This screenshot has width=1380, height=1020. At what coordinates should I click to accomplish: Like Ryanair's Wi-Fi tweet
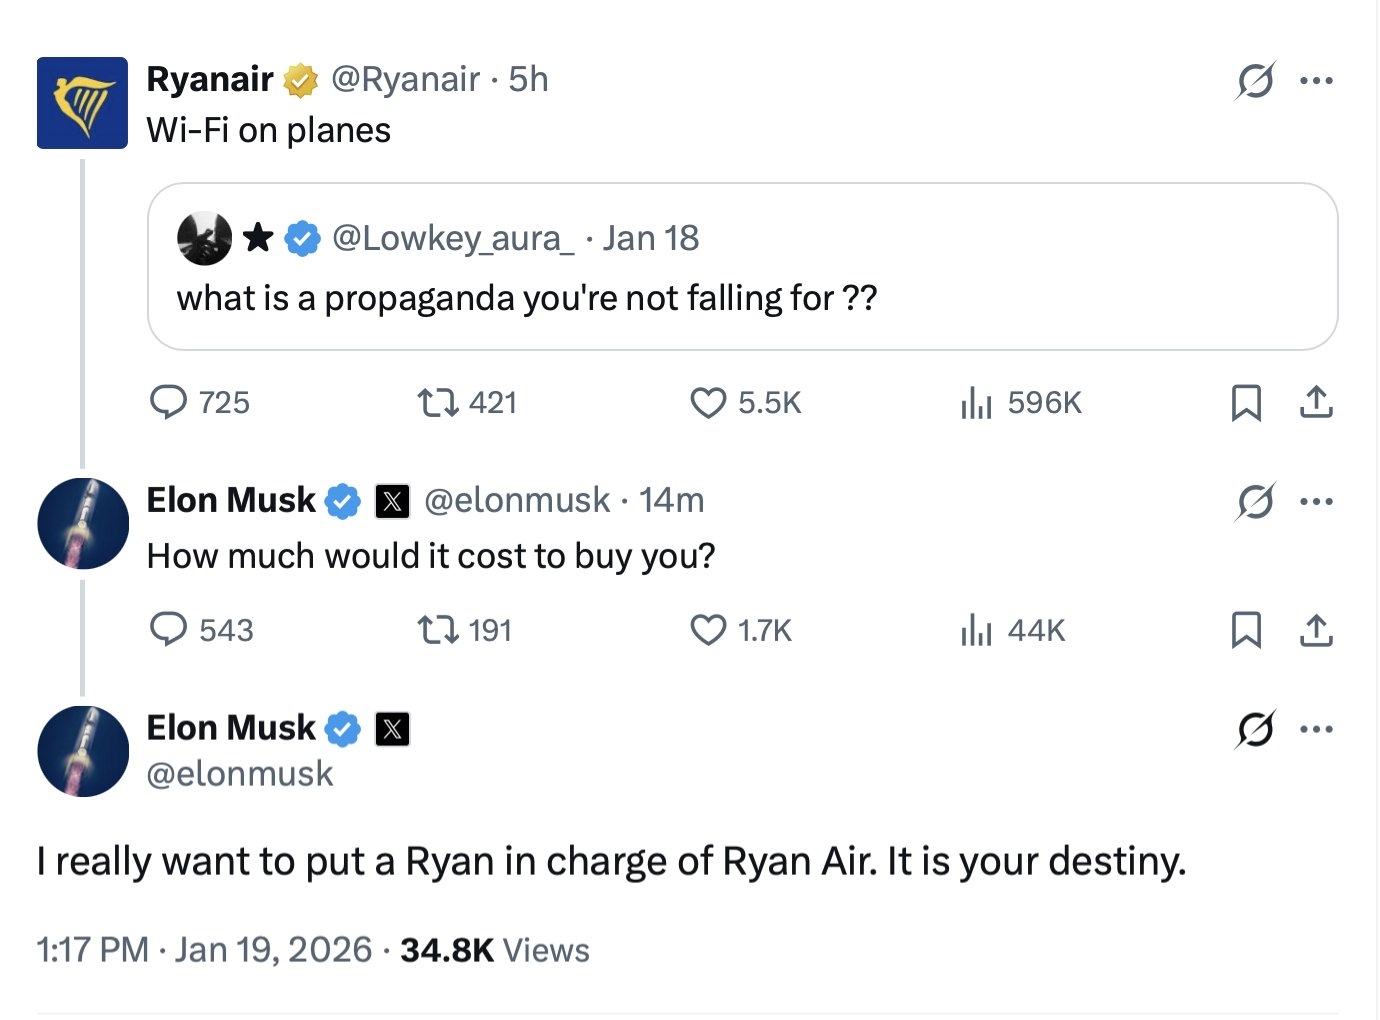point(708,402)
